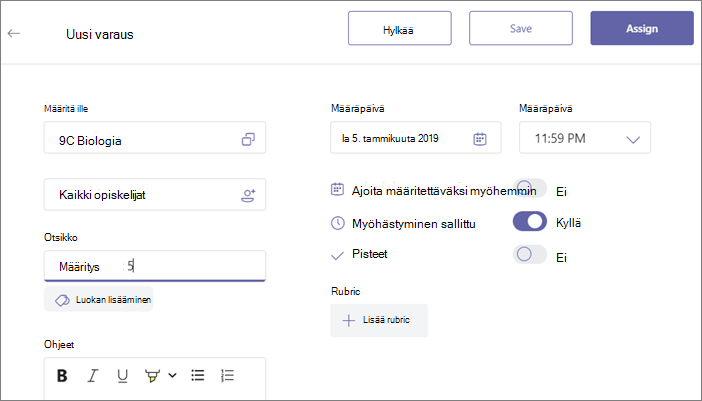Save the assignment draft
Screen dimensions: 702x401
click(521, 28)
